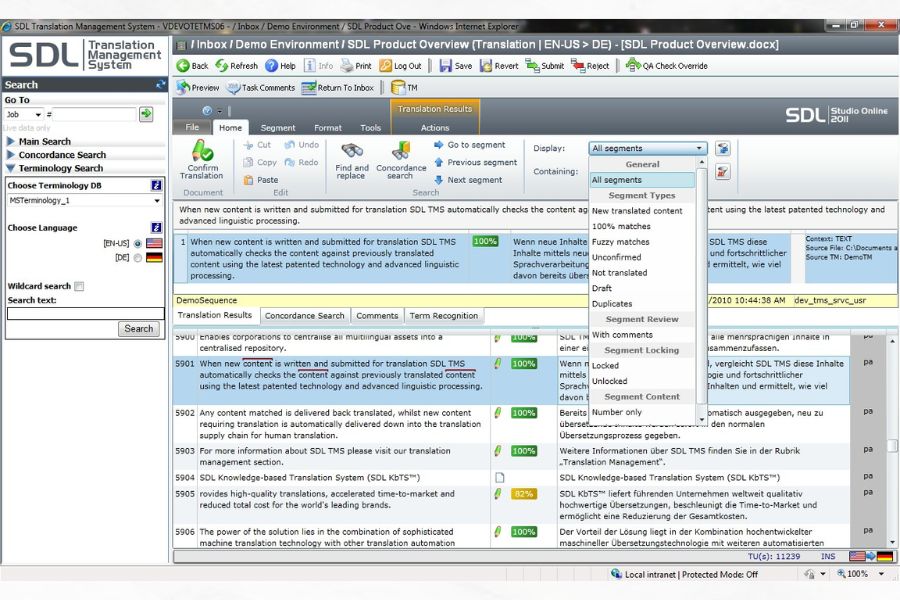The width and height of the screenshot is (900, 600).
Task: Switch to the Segment ribbon tab
Action: tap(278, 128)
